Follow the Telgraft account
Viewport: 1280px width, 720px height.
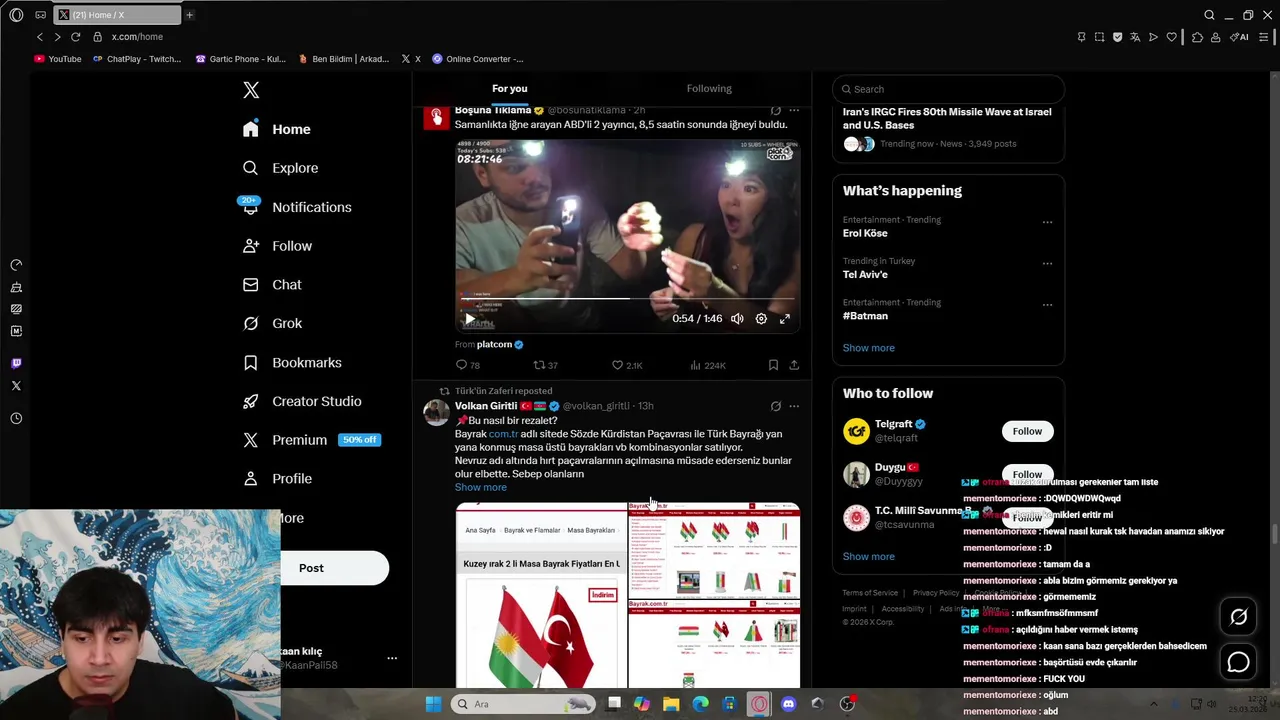coord(1027,431)
